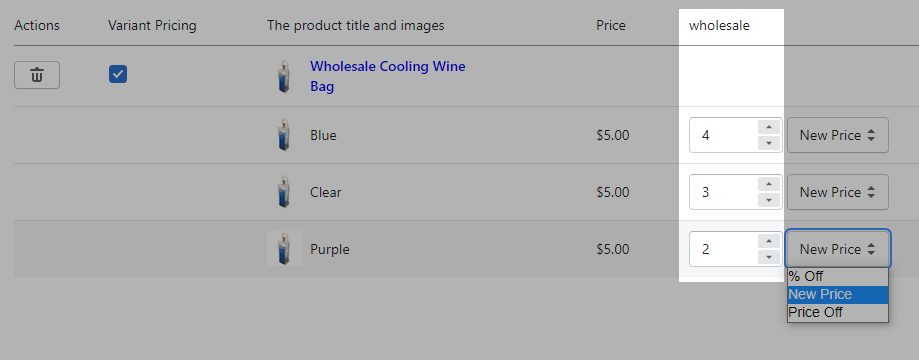Choose the Price Off option in the list
This screenshot has width=919, height=360.
point(838,313)
